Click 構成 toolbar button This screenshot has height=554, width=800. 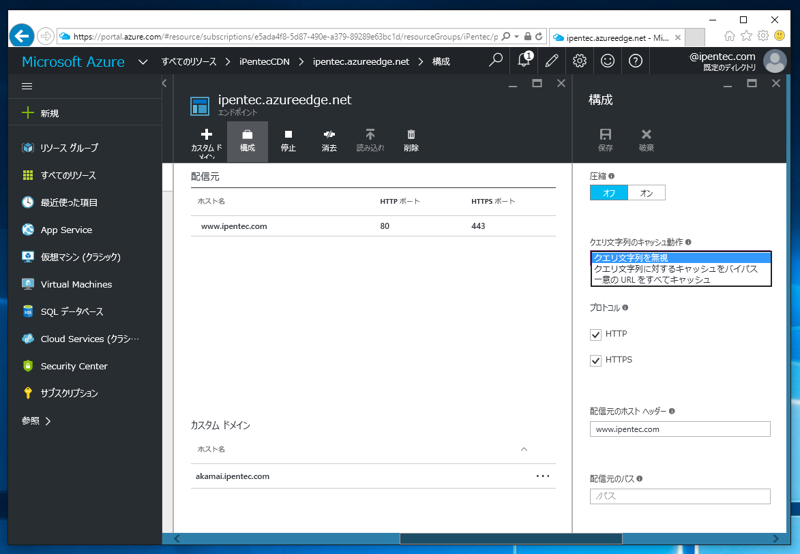click(x=247, y=142)
